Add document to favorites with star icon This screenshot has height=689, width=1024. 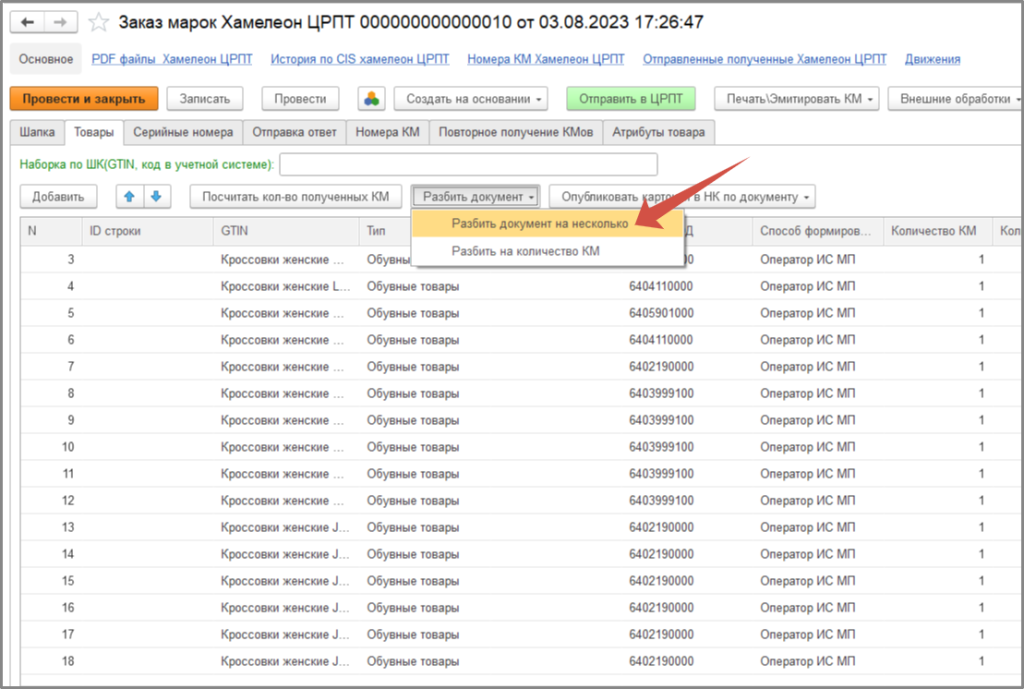(x=99, y=22)
